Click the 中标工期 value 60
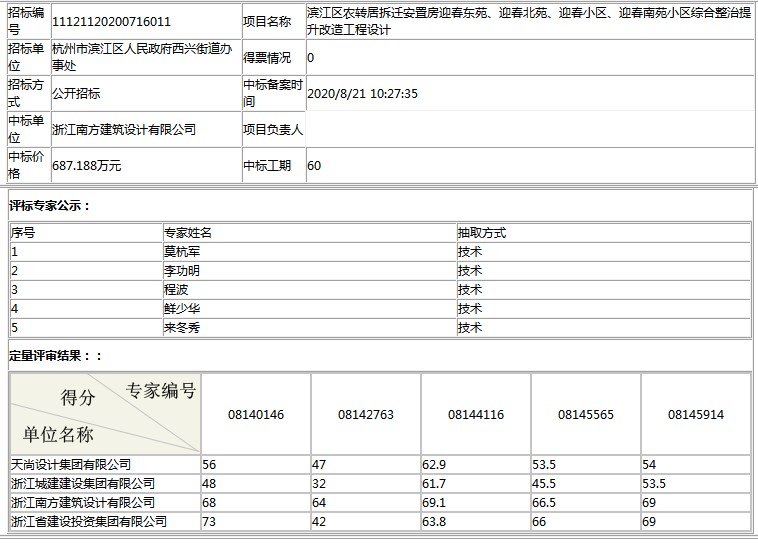The image size is (758, 545). point(314,165)
